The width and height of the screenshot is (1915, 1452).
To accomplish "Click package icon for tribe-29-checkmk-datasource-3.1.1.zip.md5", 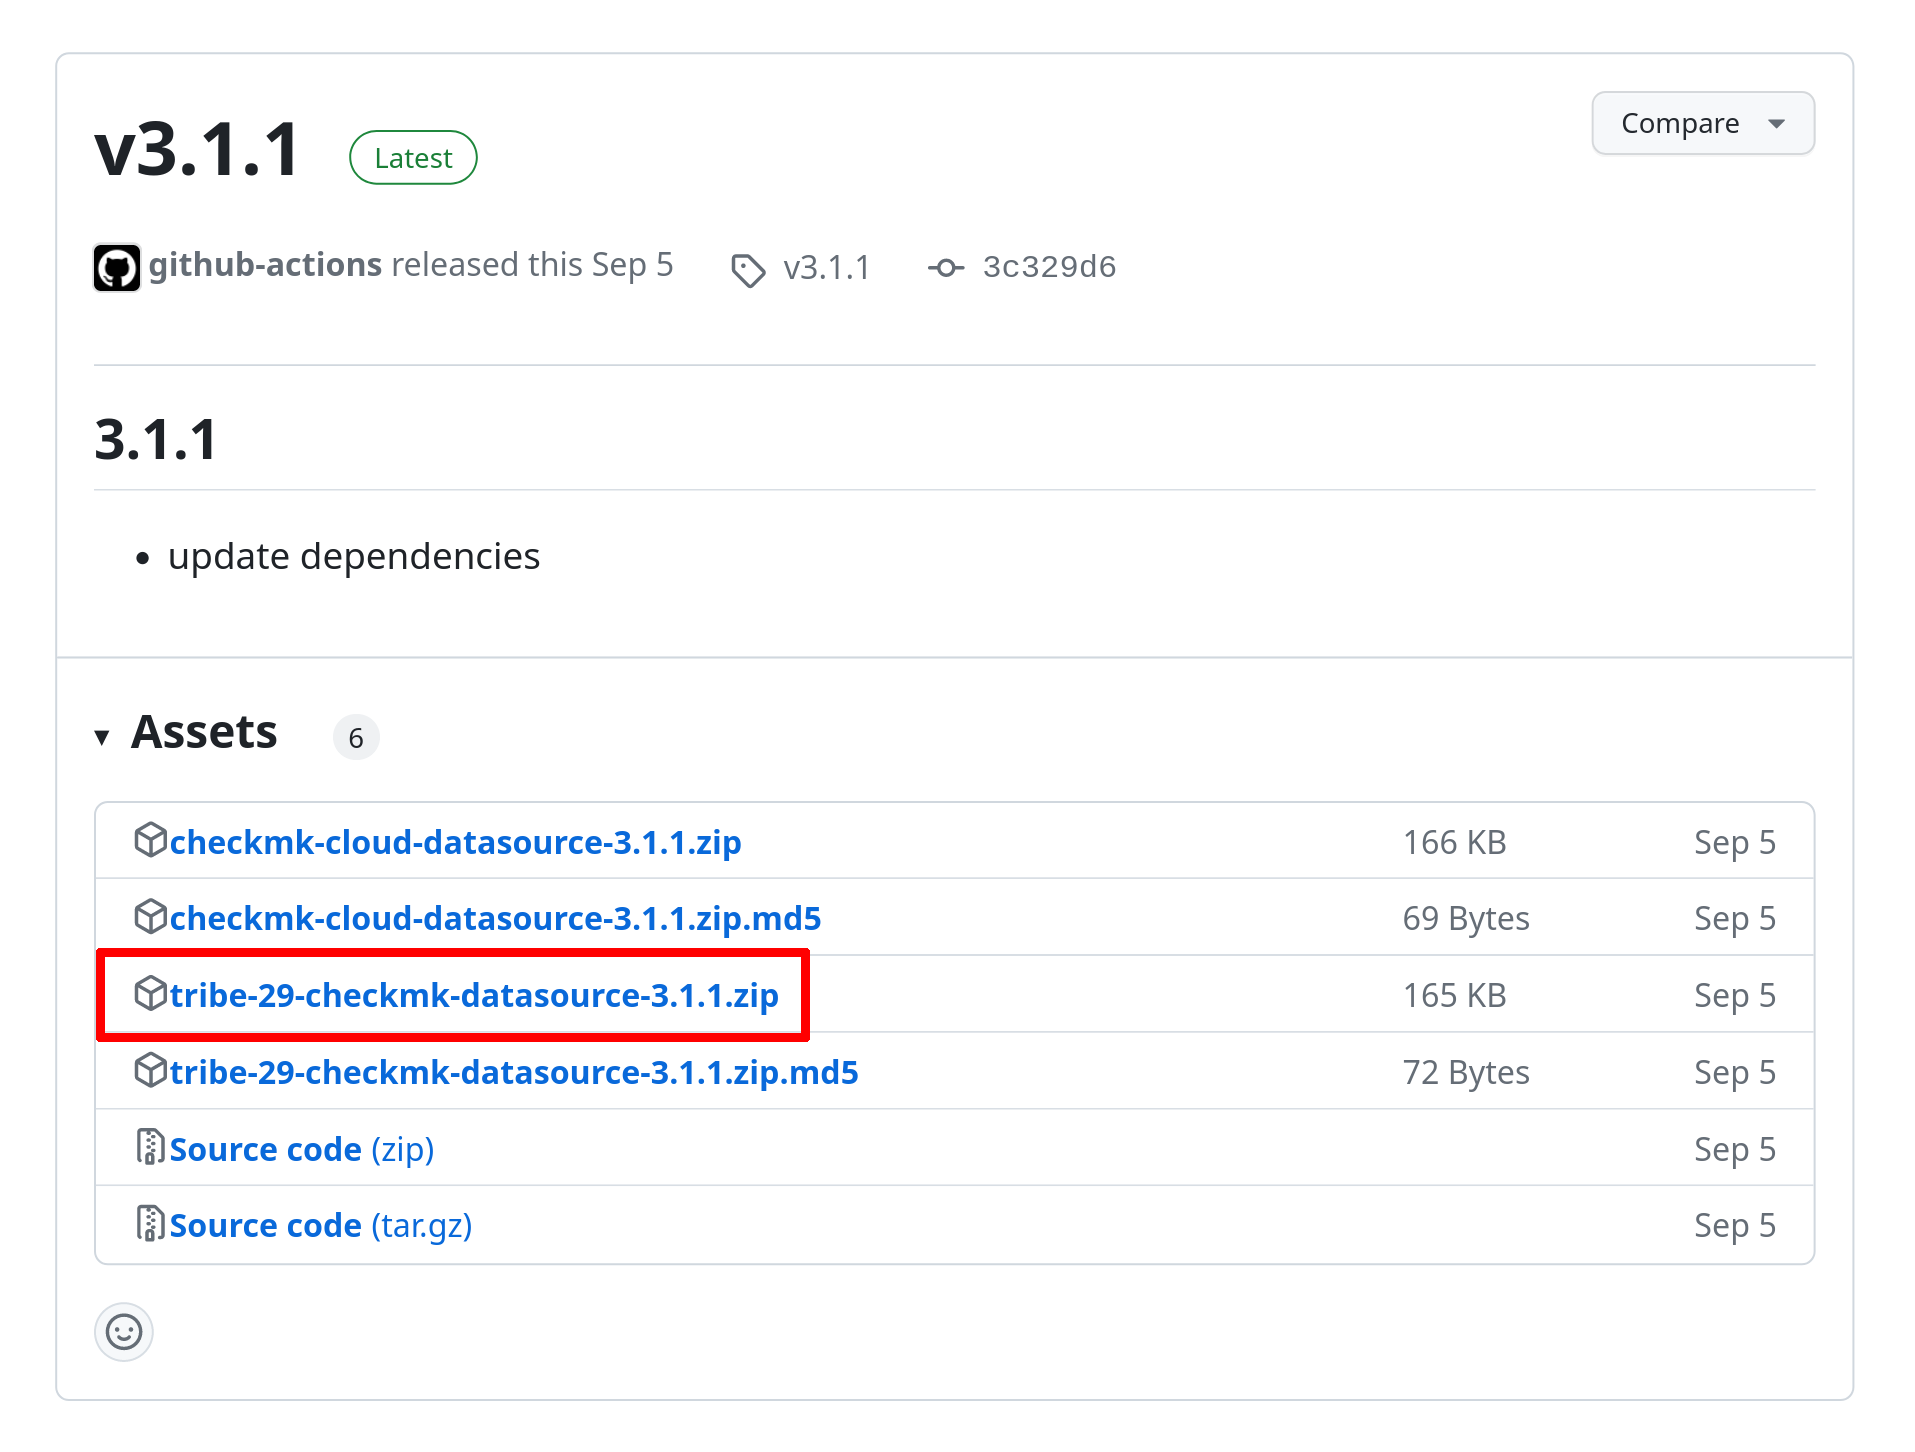I will coord(150,1070).
